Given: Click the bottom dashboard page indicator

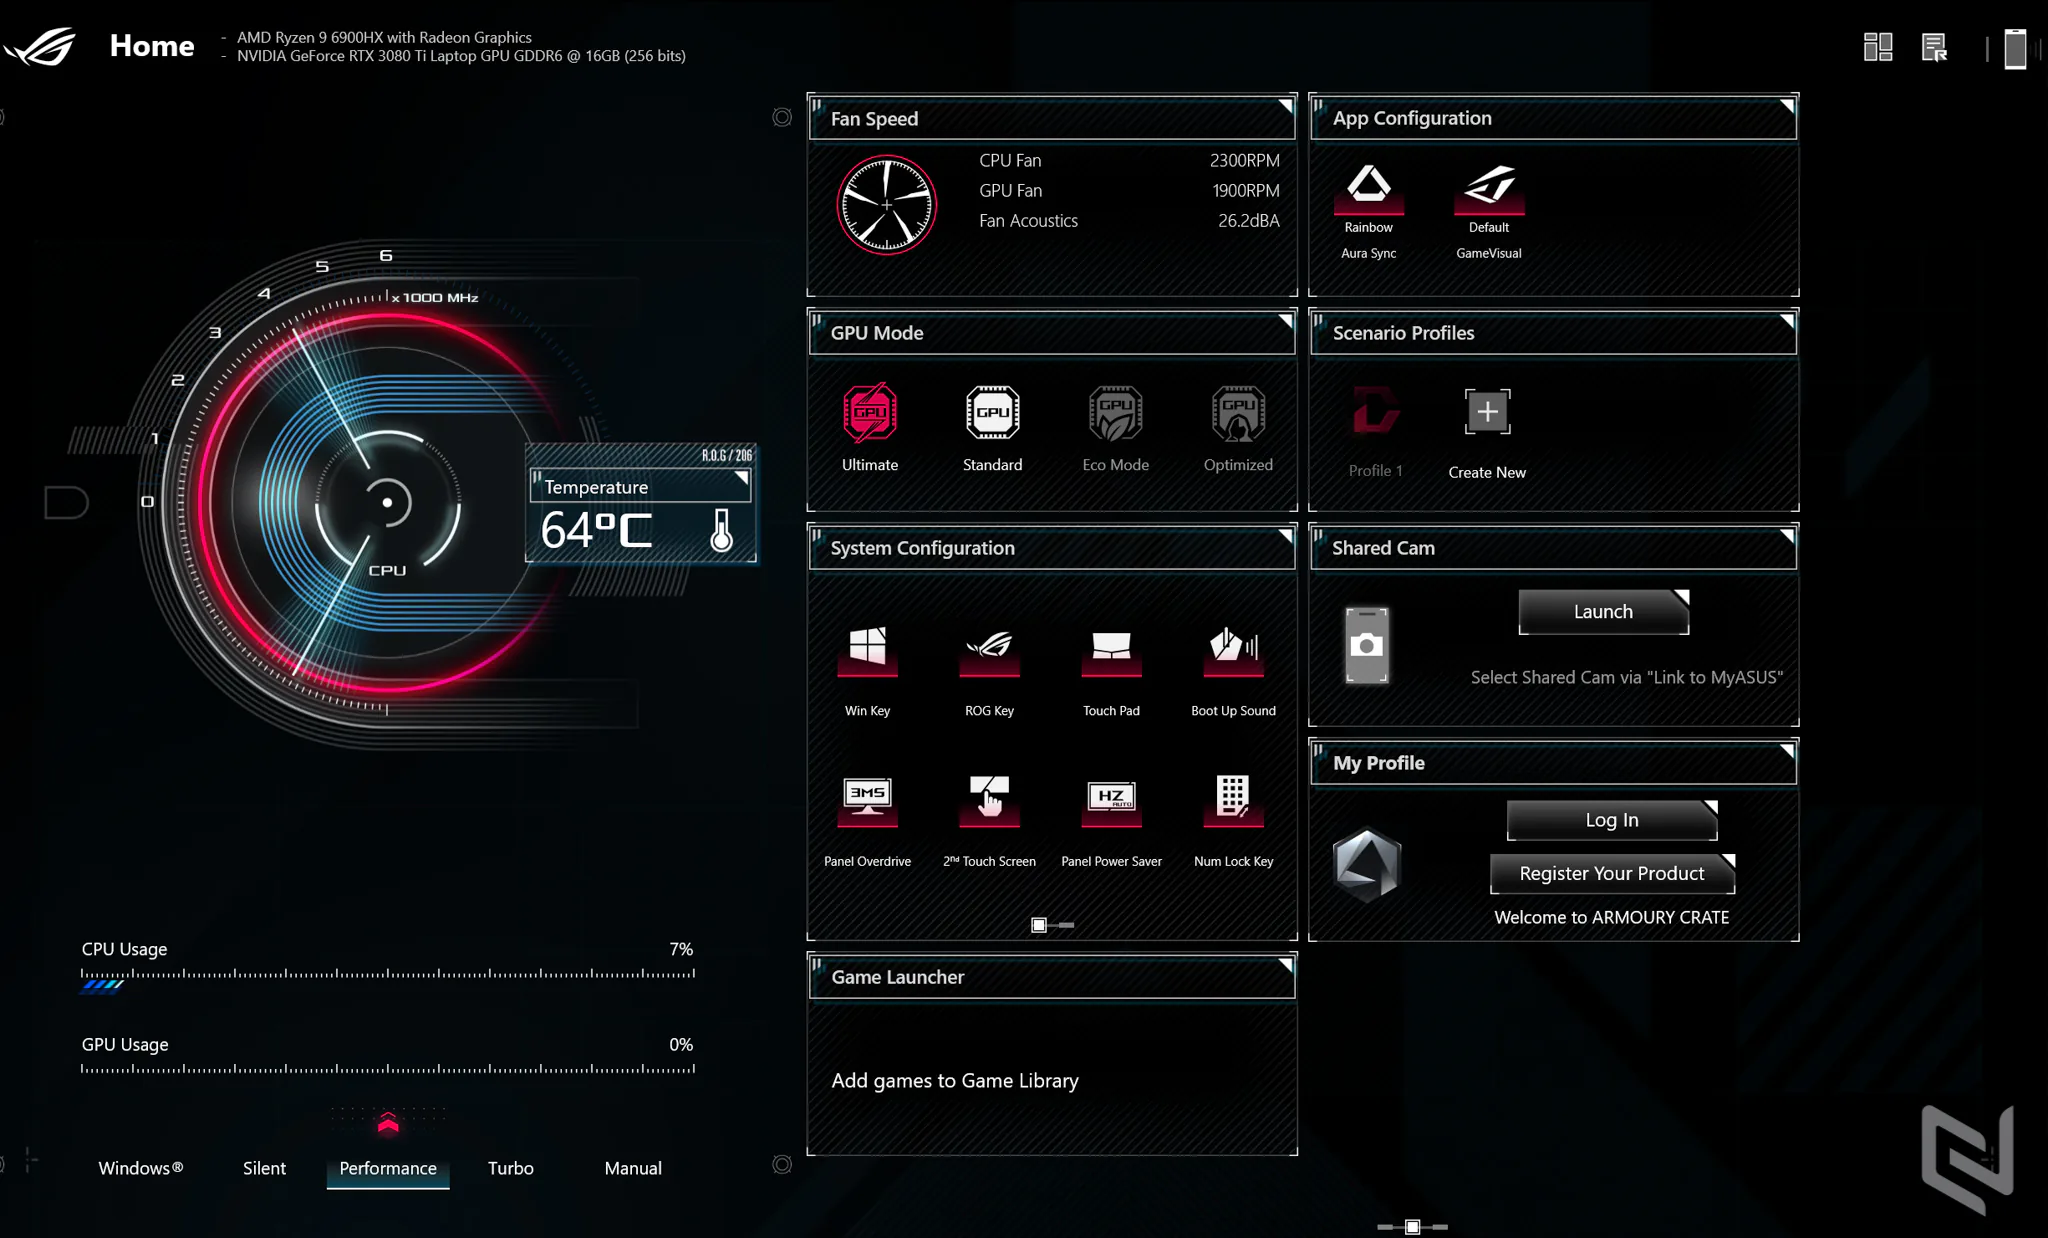Looking at the screenshot, I should point(1412,1226).
